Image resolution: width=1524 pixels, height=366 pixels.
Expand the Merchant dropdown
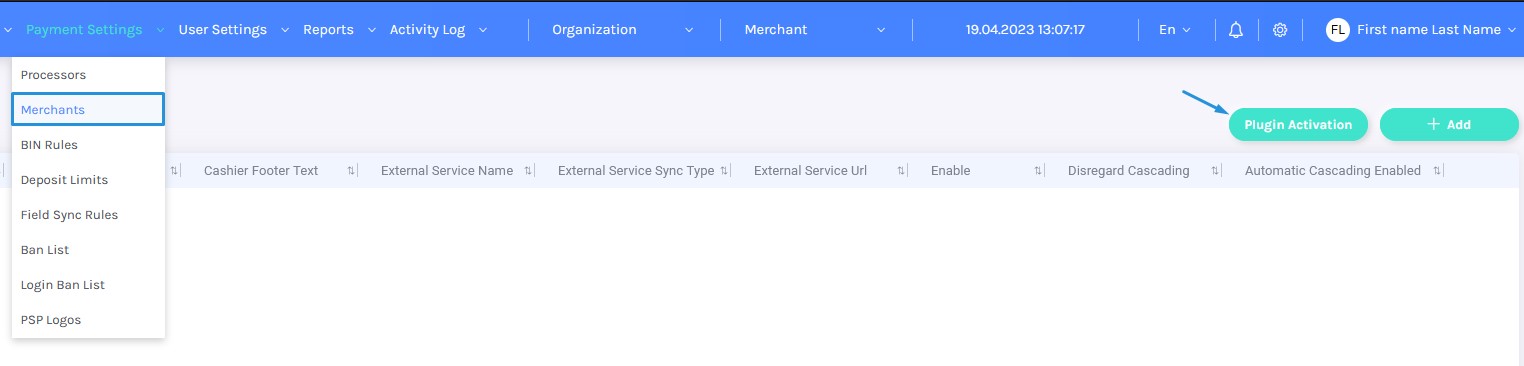815,30
